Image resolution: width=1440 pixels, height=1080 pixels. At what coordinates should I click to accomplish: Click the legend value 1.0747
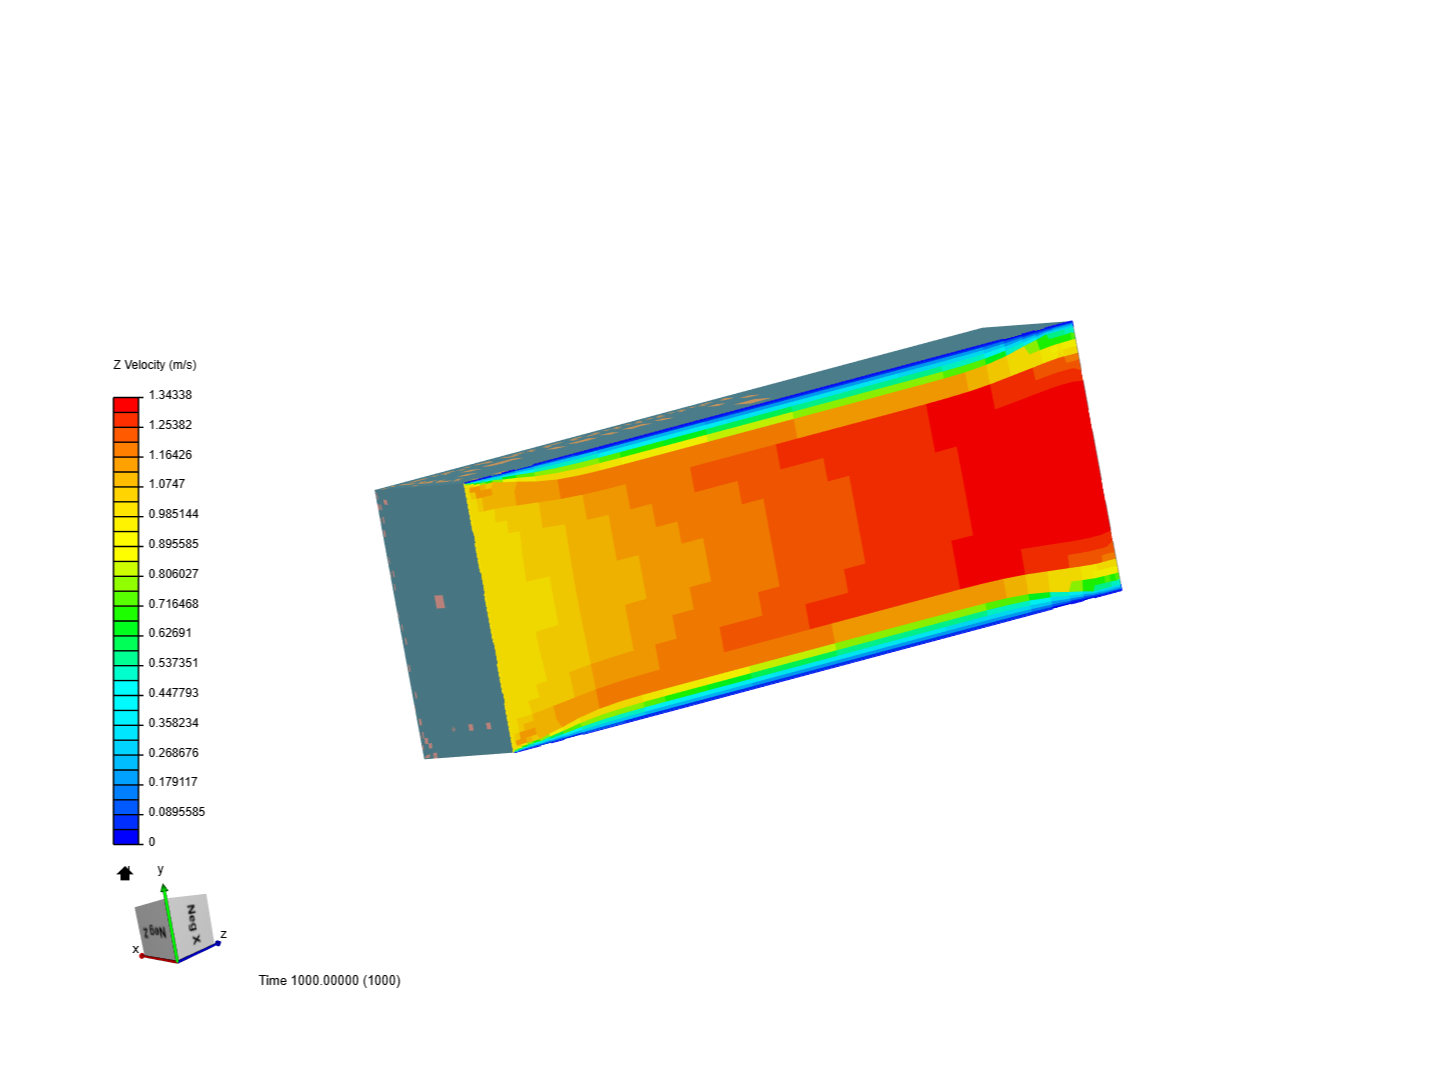pyautogui.click(x=167, y=484)
